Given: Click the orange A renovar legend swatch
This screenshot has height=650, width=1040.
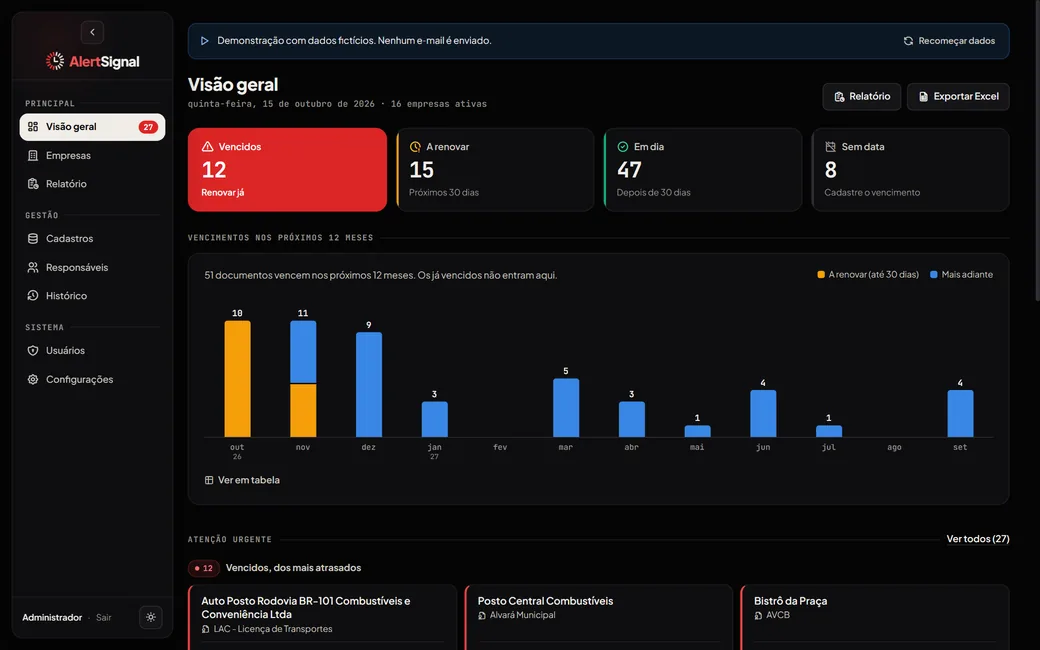Looking at the screenshot, I should (x=821, y=275).
